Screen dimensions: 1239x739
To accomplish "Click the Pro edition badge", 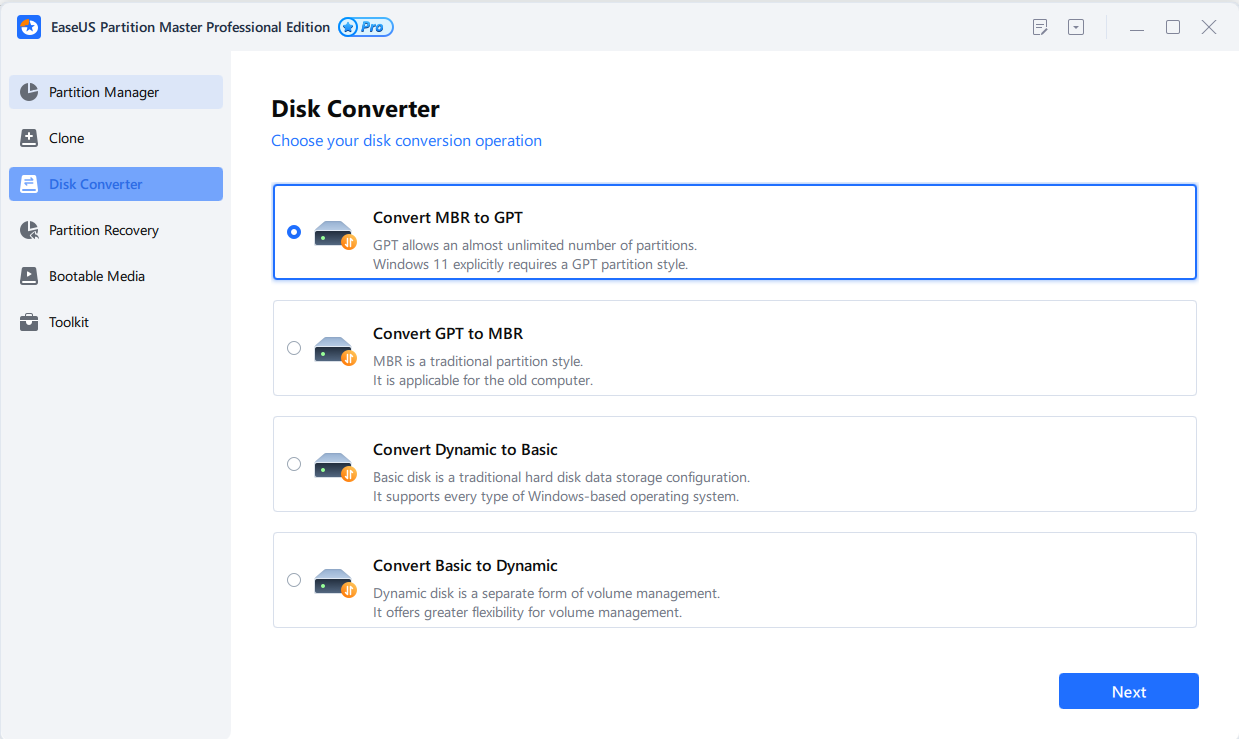I will [366, 27].
